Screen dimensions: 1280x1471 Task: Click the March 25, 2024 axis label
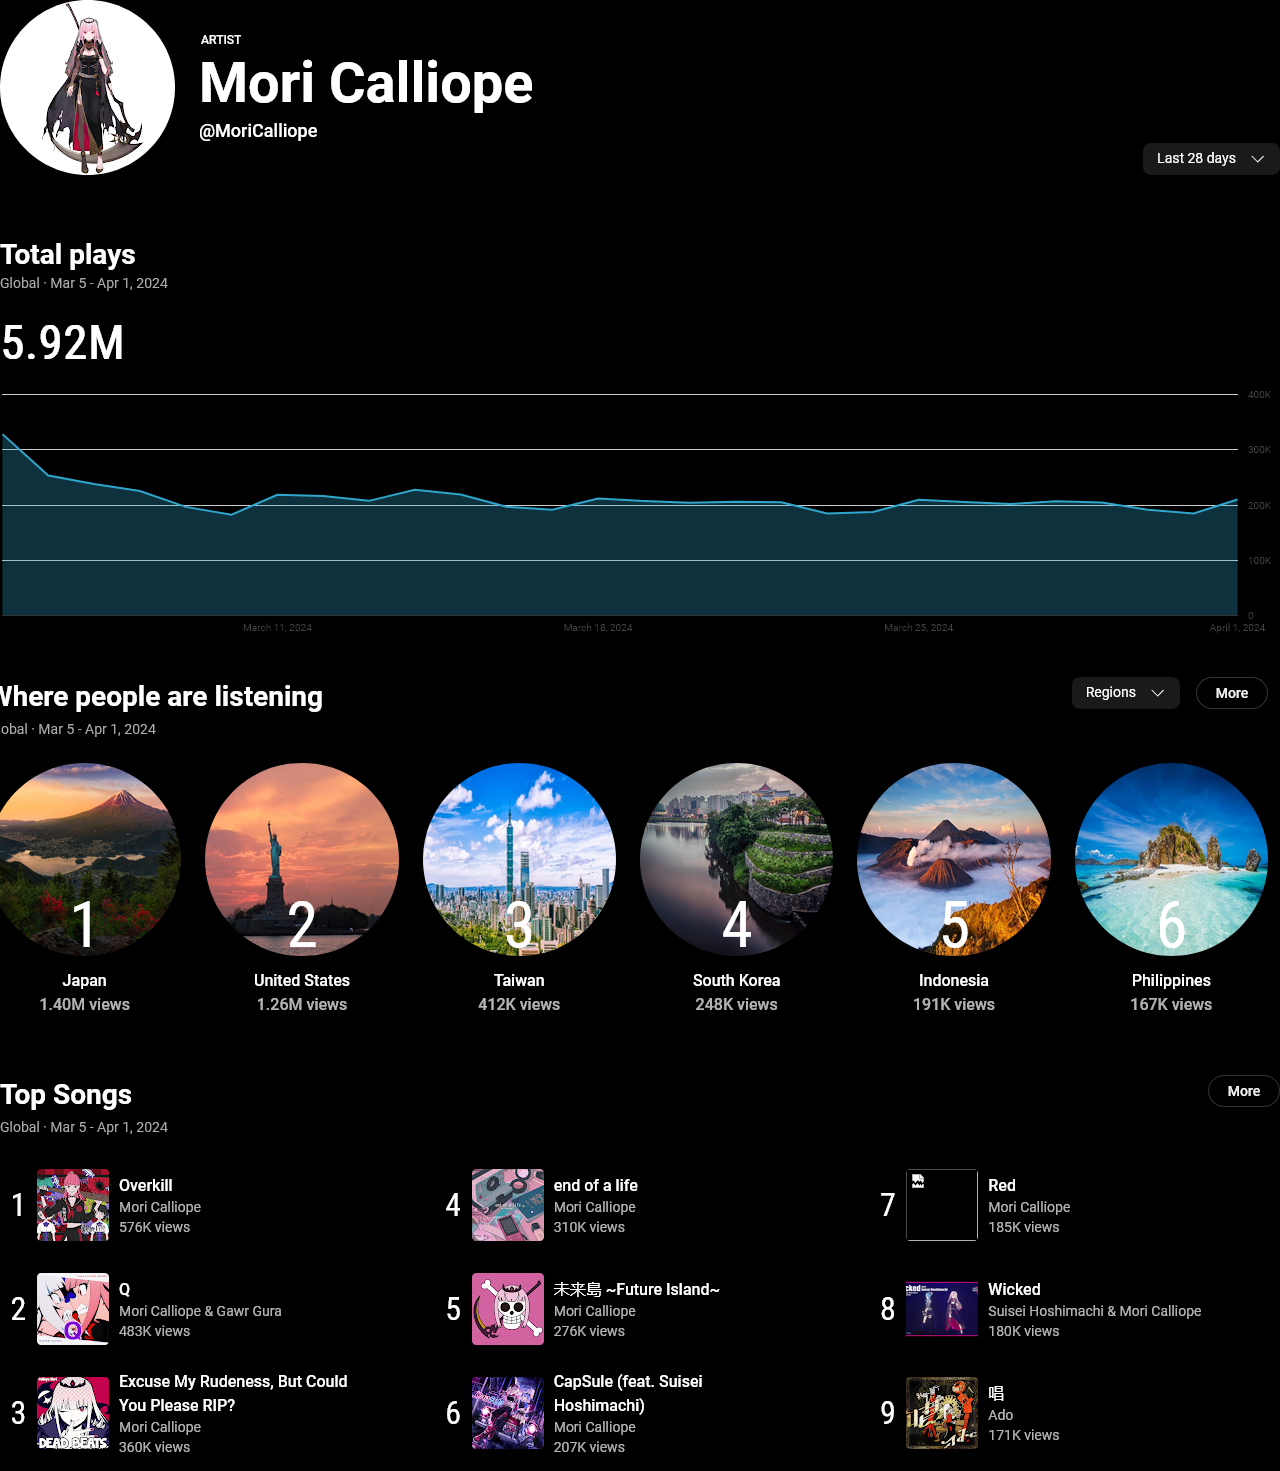point(918,628)
